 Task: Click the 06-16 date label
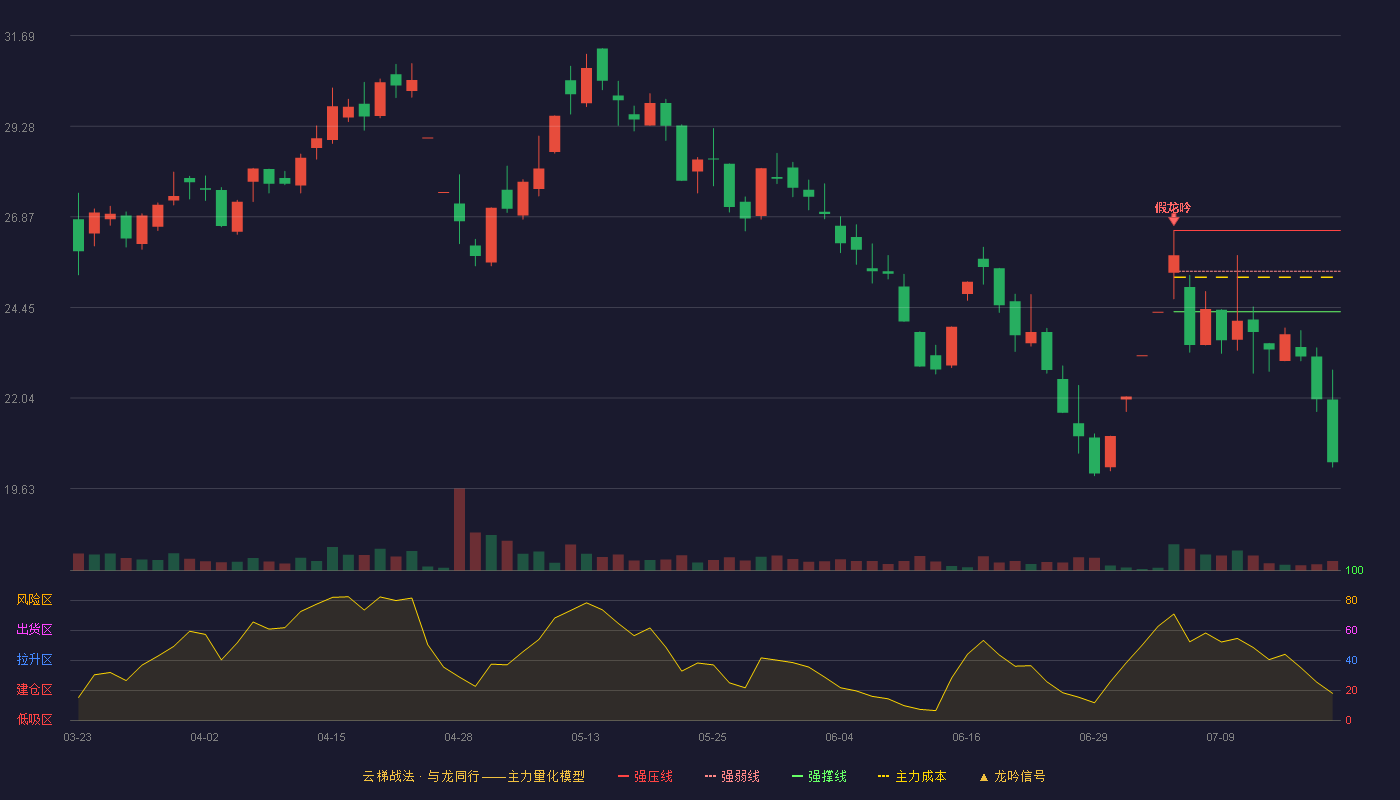coord(966,737)
